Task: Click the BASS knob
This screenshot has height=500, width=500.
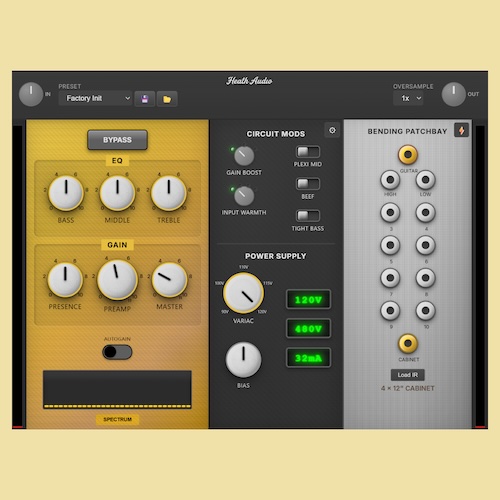Action: point(66,193)
